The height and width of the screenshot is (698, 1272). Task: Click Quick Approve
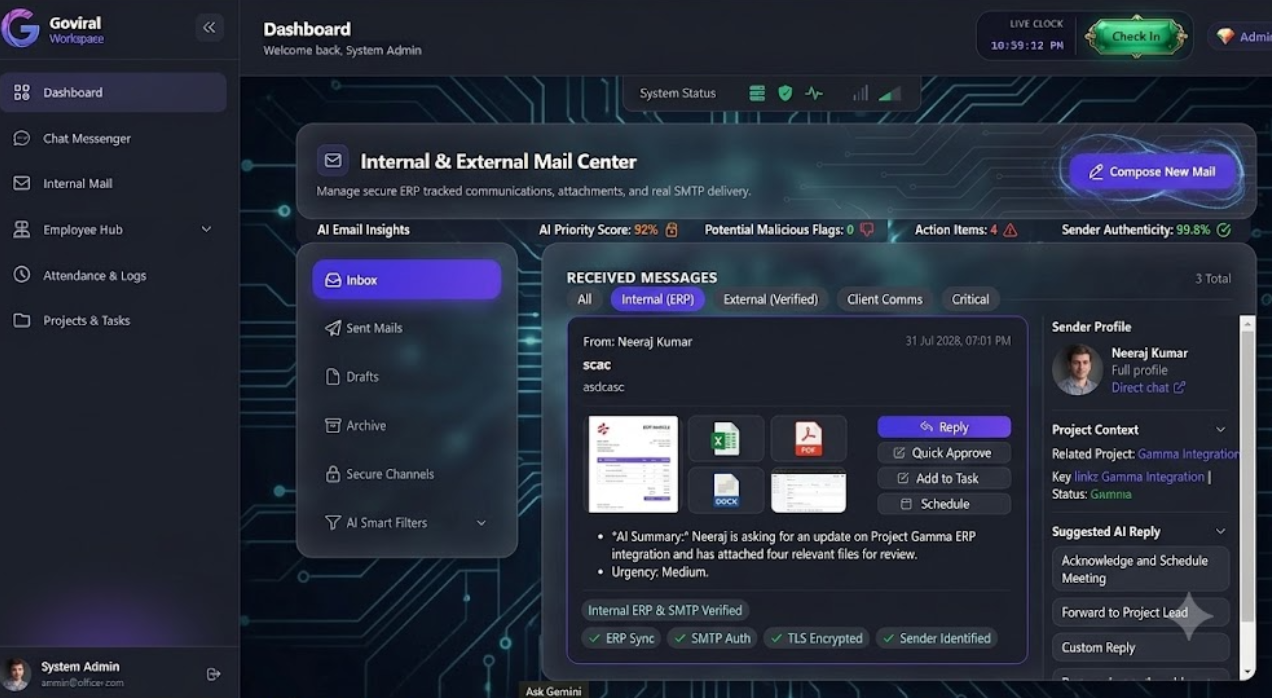[944, 453]
